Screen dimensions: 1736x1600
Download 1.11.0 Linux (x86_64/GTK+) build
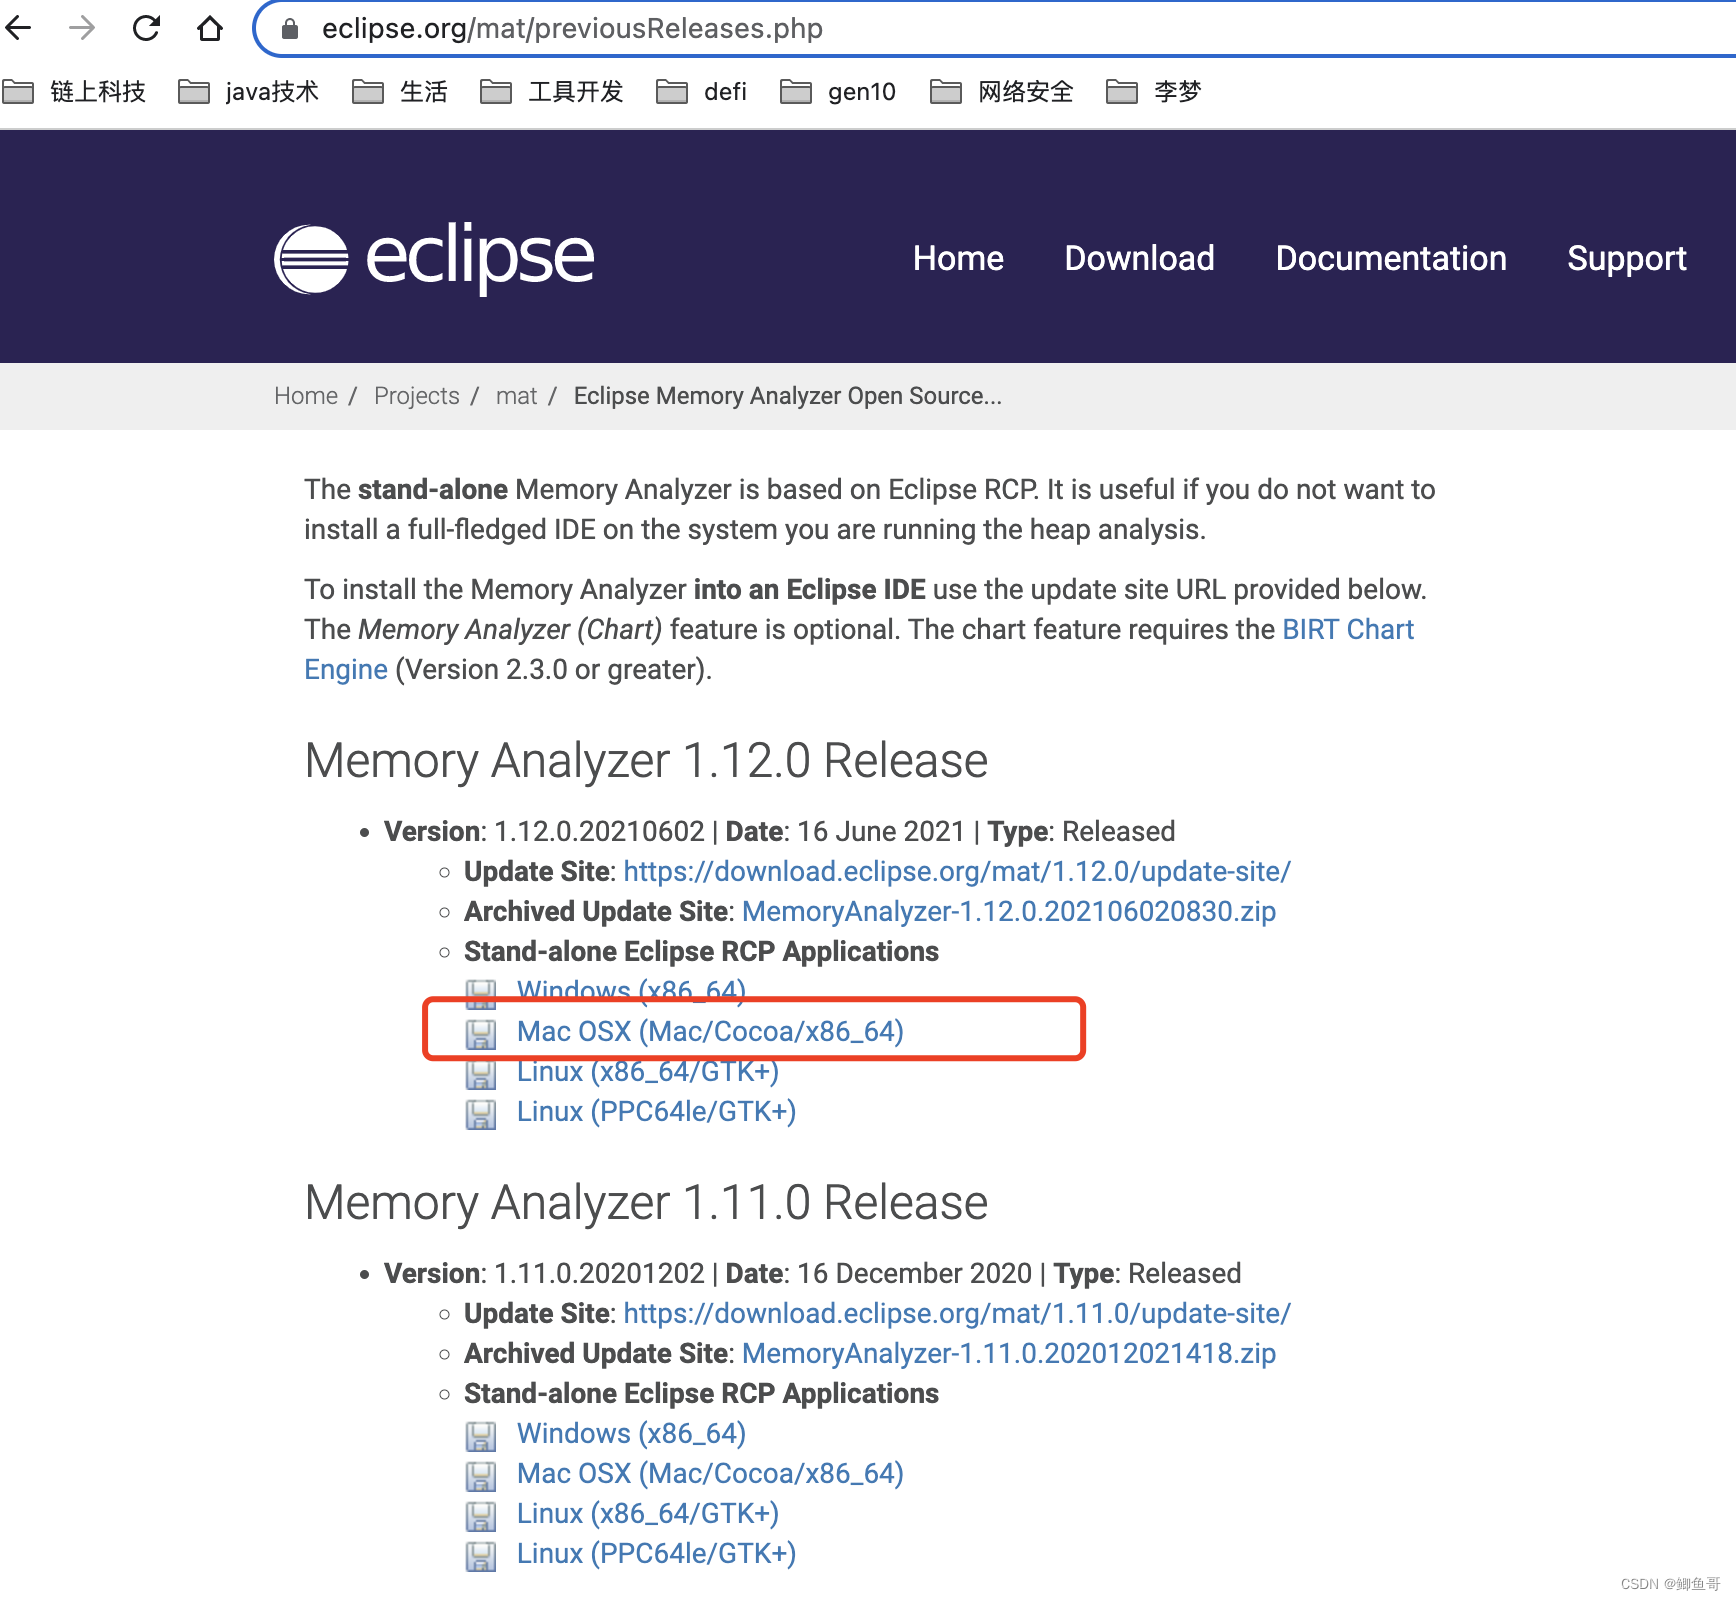pos(648,1513)
